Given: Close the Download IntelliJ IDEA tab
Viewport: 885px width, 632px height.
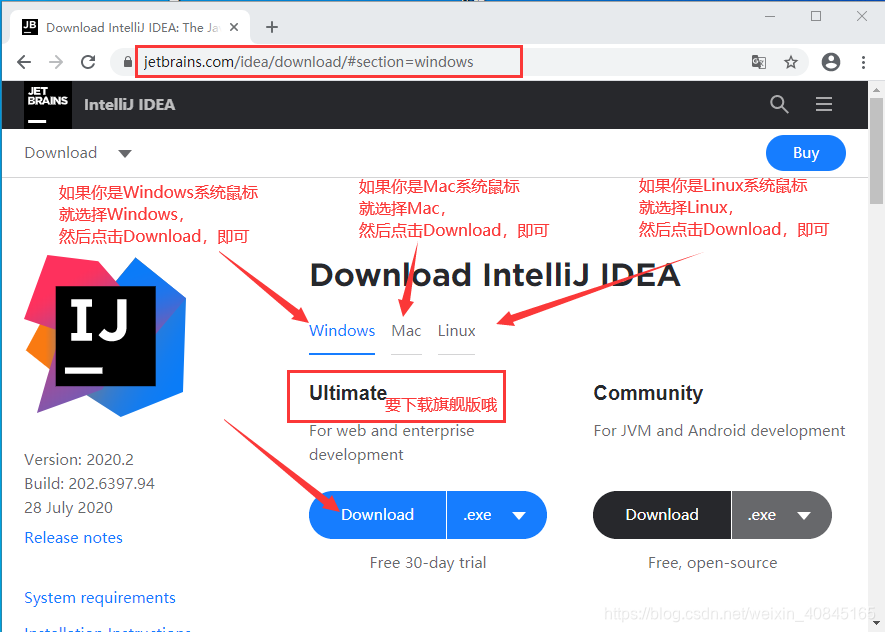Looking at the screenshot, I should coord(234,27).
